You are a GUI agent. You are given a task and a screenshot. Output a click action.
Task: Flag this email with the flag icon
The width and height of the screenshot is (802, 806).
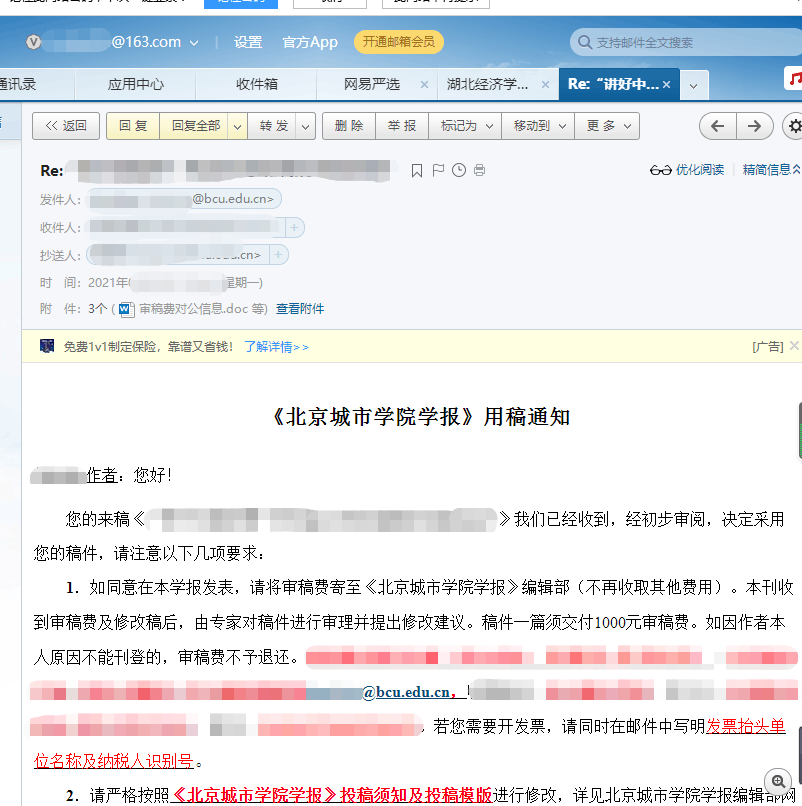(438, 170)
